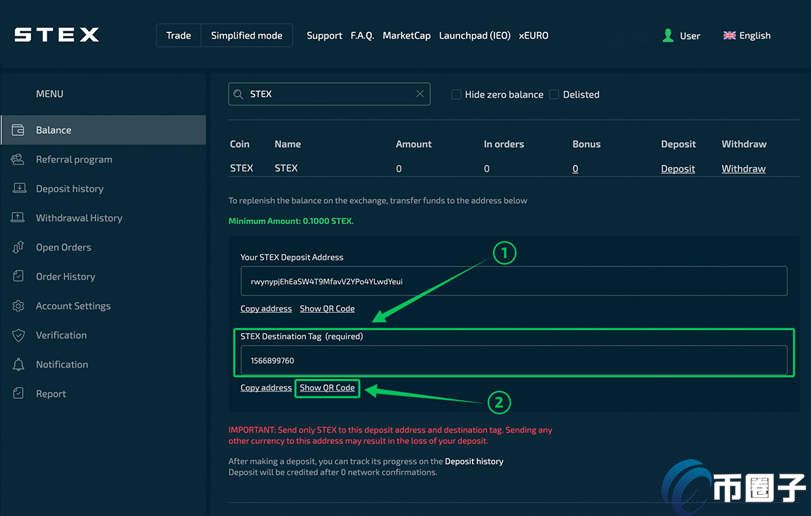Open the xEURO page

(x=534, y=36)
